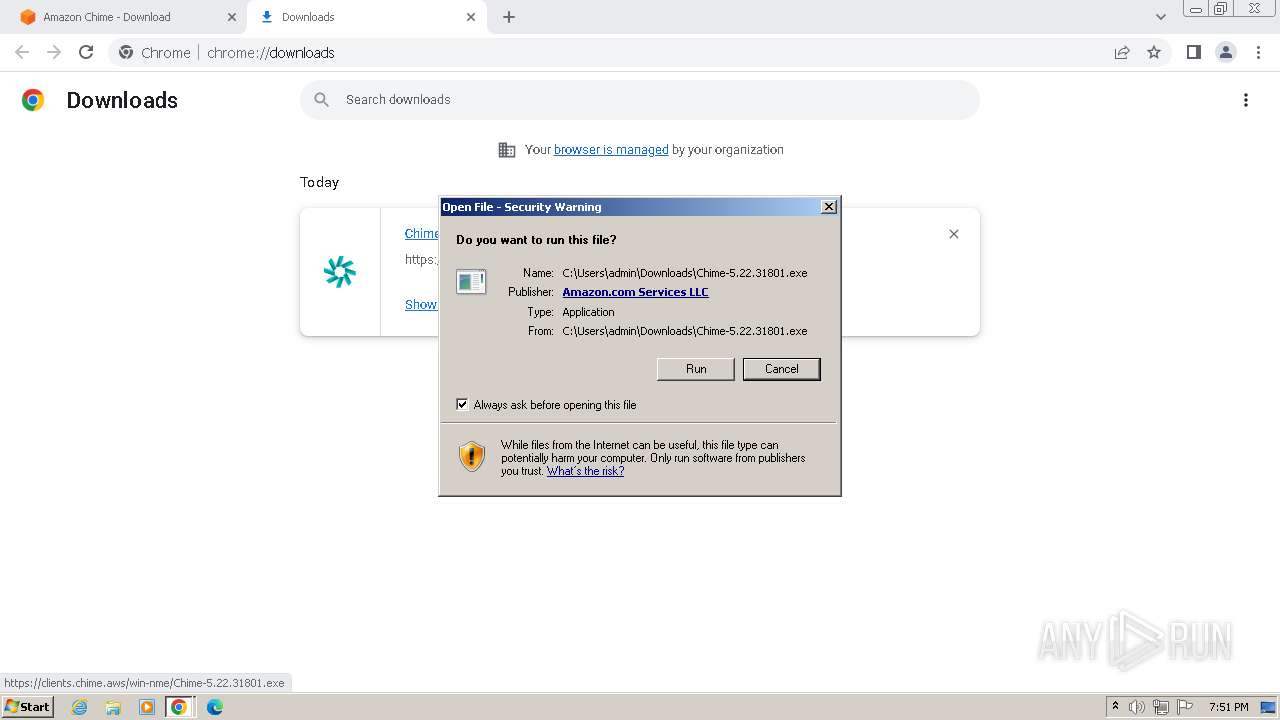Open the What's the risk? link

coord(585,471)
